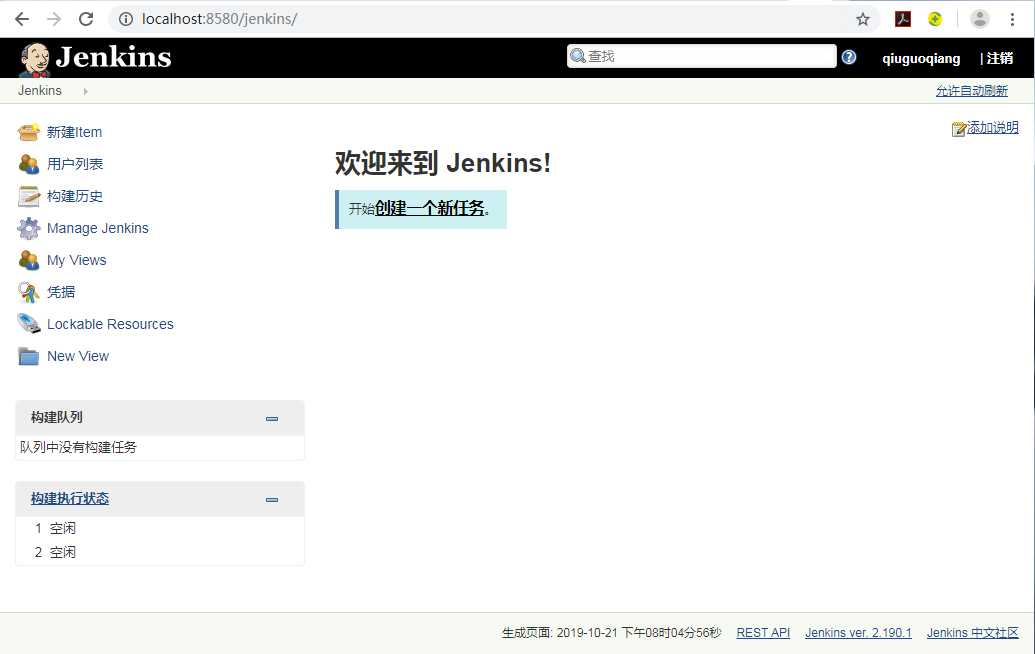Viewport: 1035px width, 654px height.
Task: Click the 用户列表 people icon
Action: pos(28,164)
